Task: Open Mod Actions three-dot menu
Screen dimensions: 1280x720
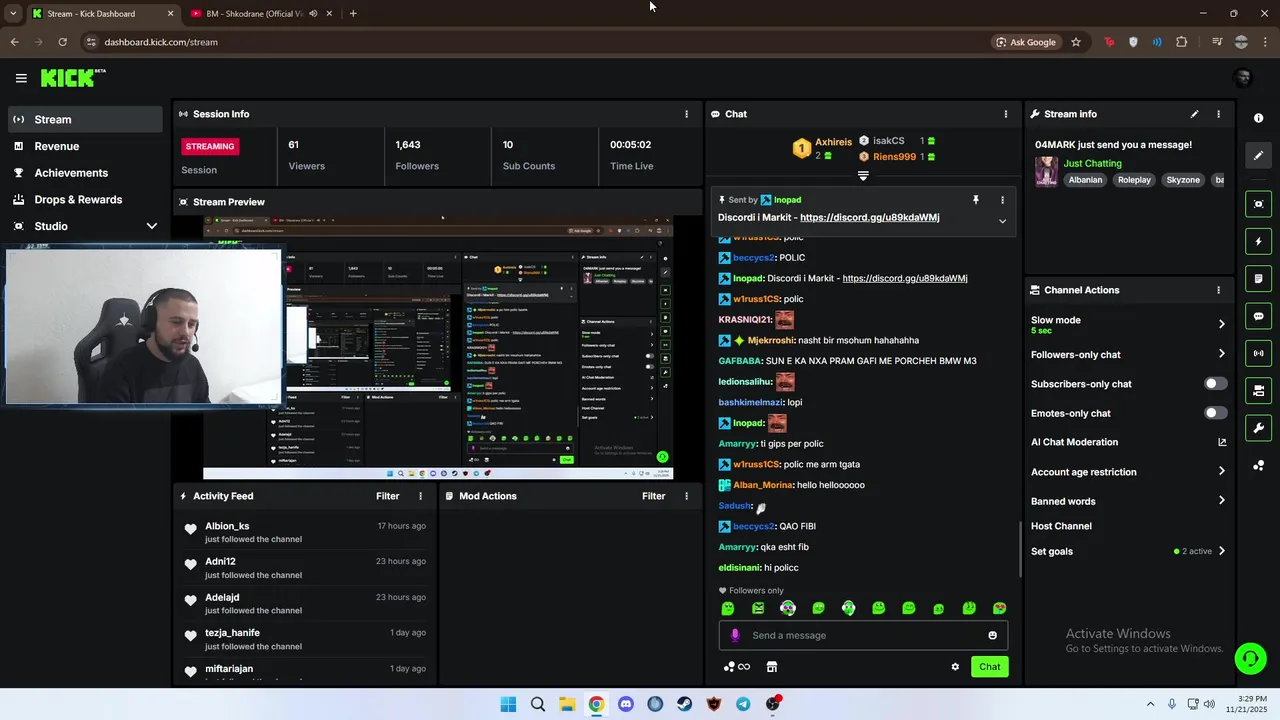Action: click(x=686, y=496)
